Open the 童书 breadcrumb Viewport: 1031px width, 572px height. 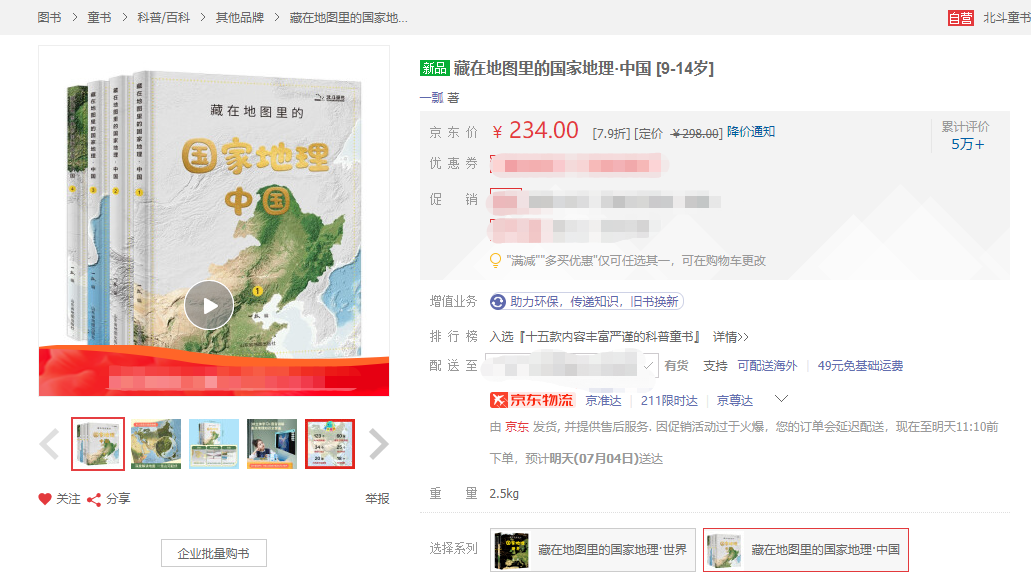(x=99, y=18)
